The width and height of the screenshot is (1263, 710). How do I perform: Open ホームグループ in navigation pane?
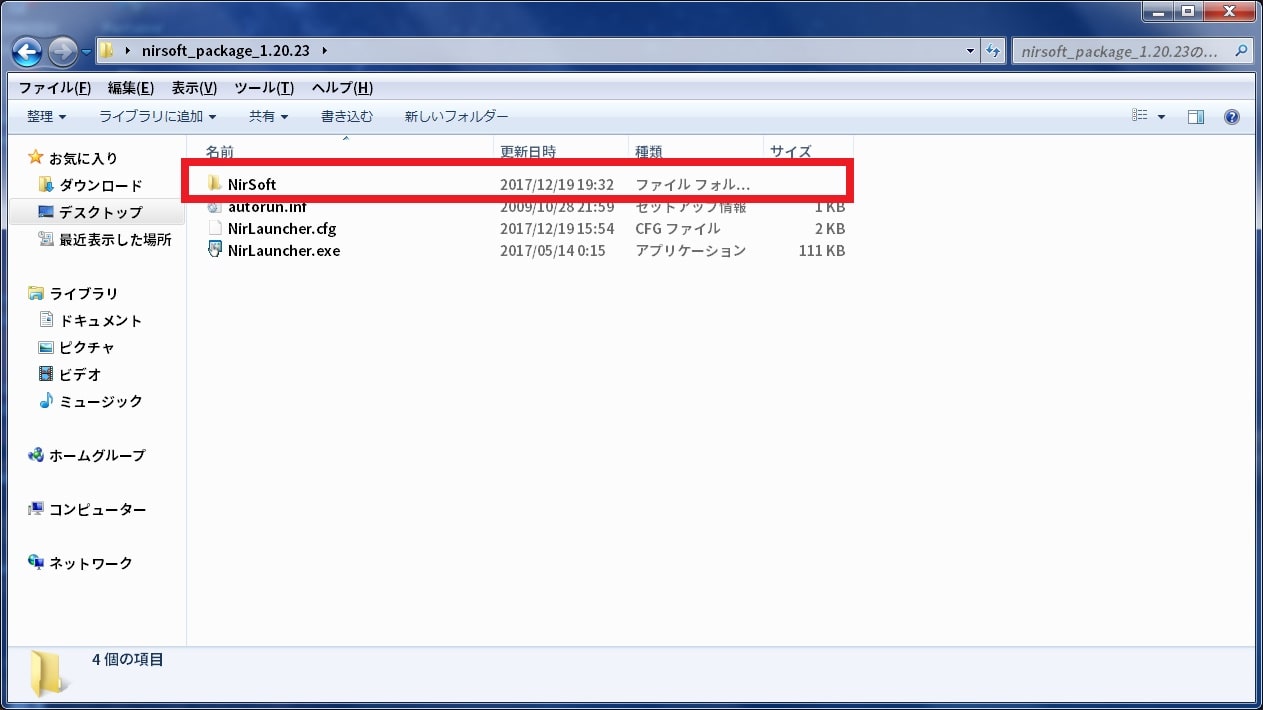click(97, 455)
